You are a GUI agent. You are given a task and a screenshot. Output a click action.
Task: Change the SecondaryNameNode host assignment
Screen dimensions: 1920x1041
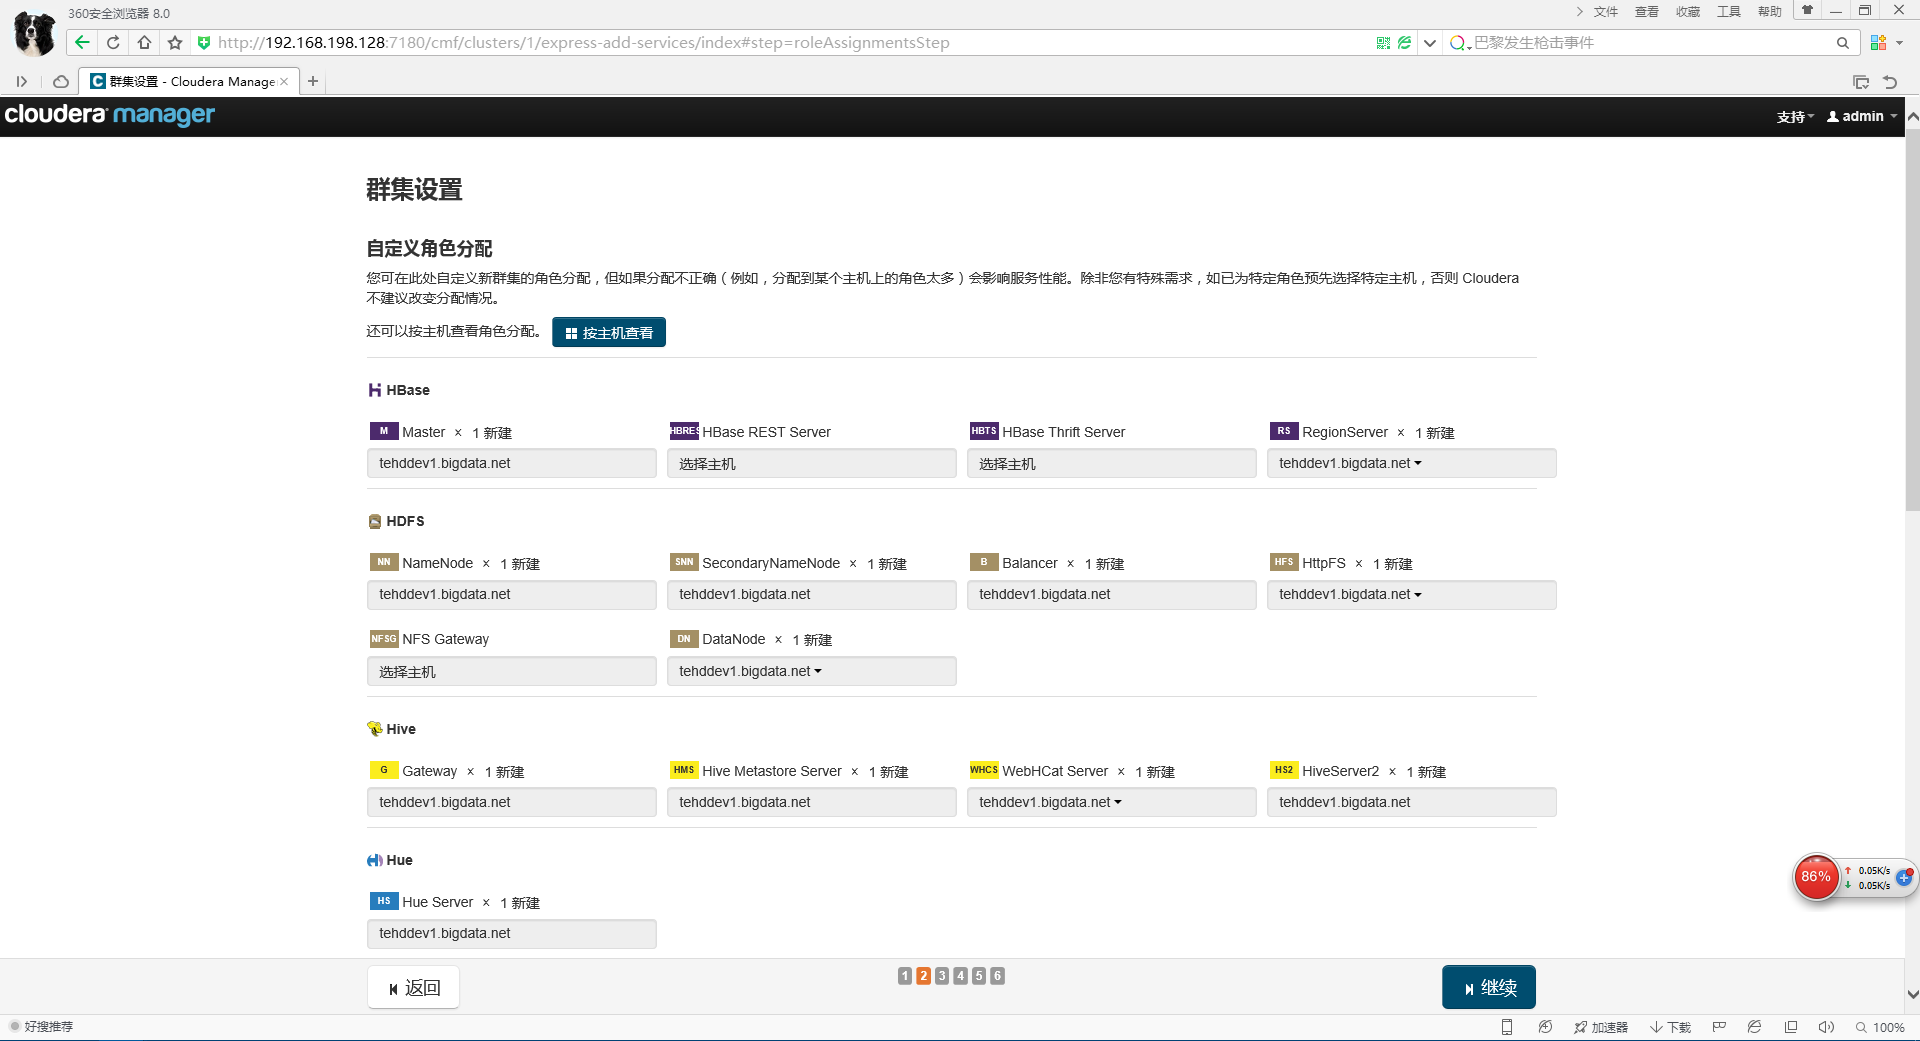(811, 594)
